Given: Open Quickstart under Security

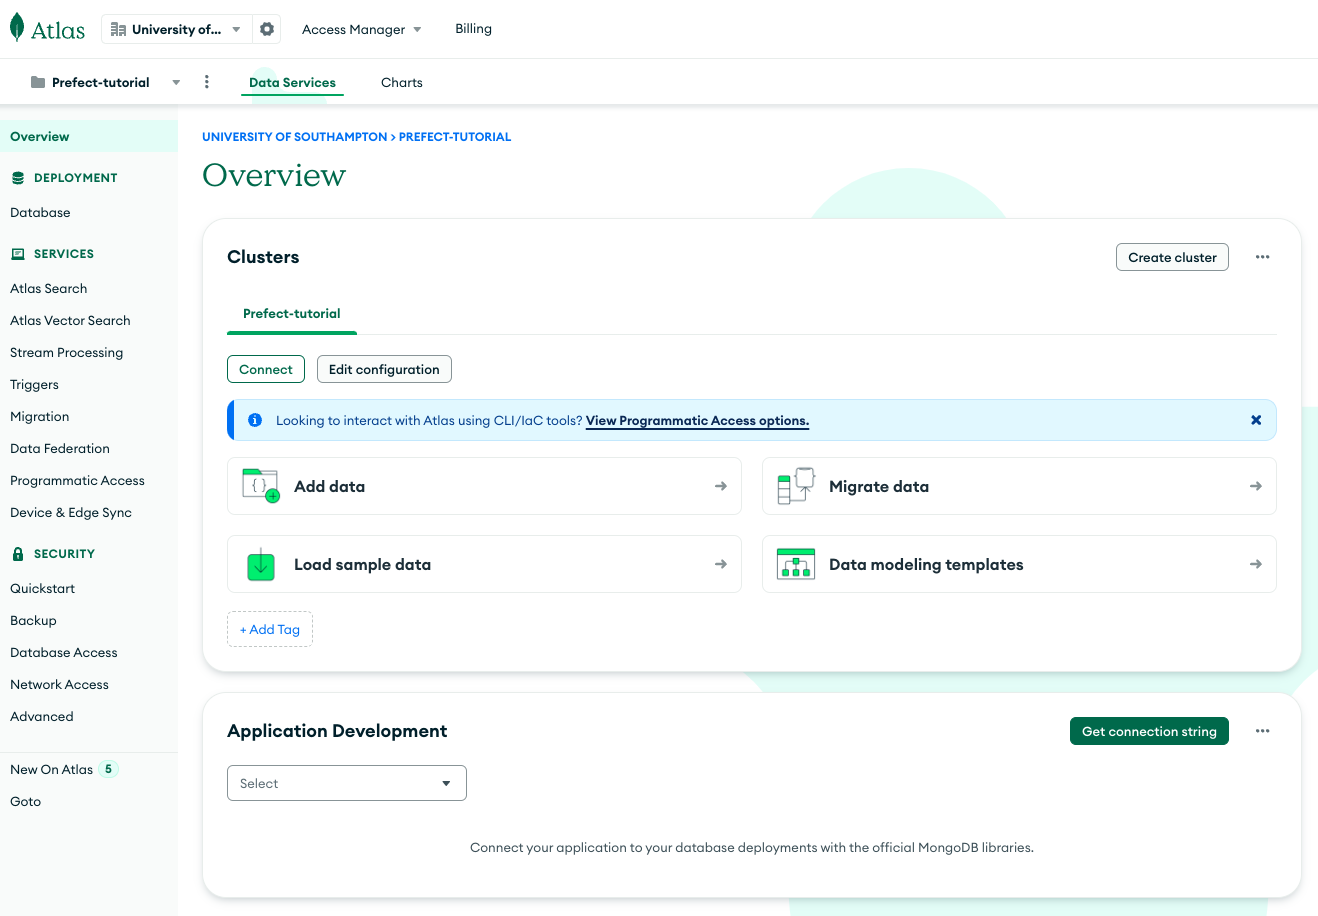Looking at the screenshot, I should pyautogui.click(x=42, y=588).
